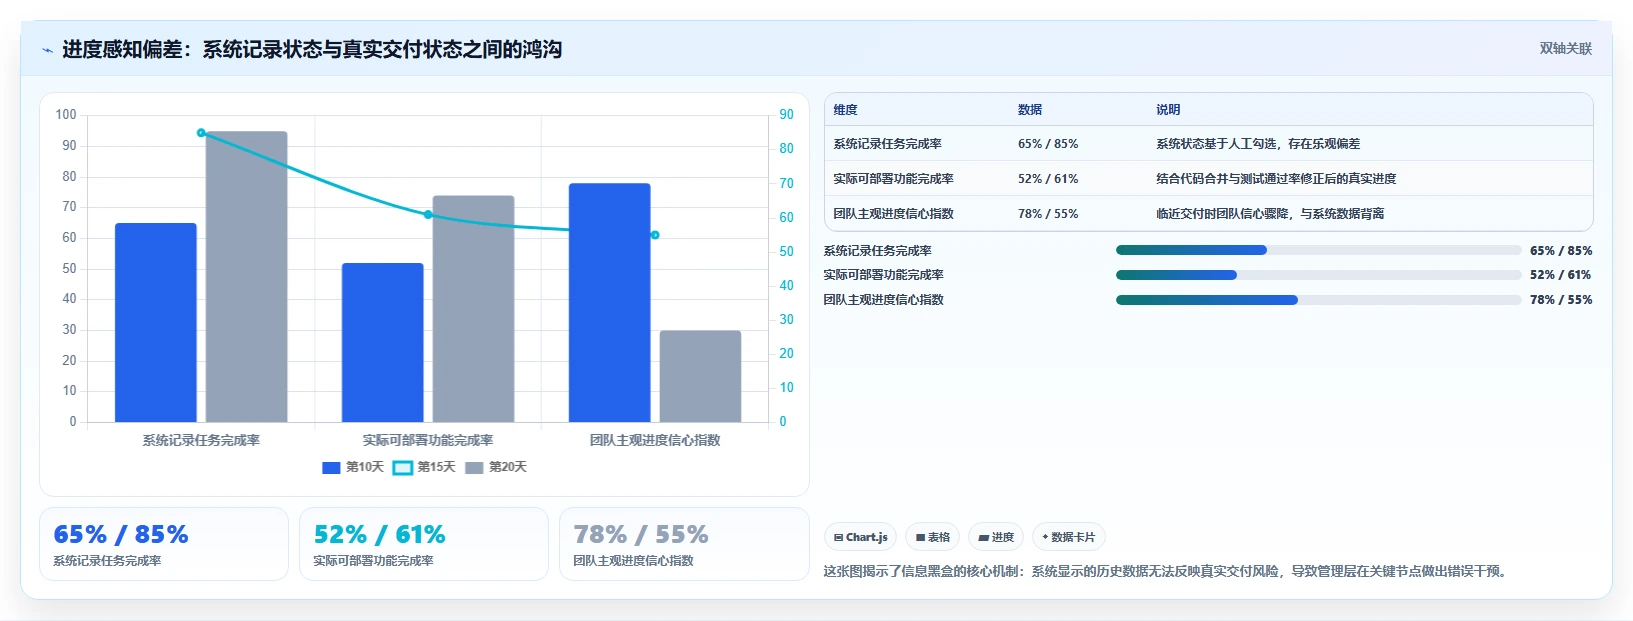Click x-axis label 实际可部署功能完成率 under the chart
Viewport: 1633px width, 621px height.
tap(428, 440)
